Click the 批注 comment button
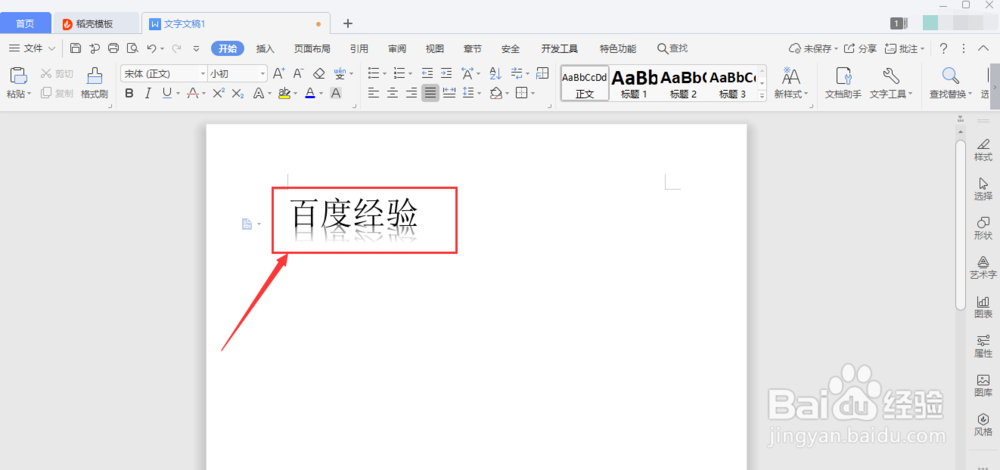This screenshot has height=470, width=1000. (x=904, y=48)
